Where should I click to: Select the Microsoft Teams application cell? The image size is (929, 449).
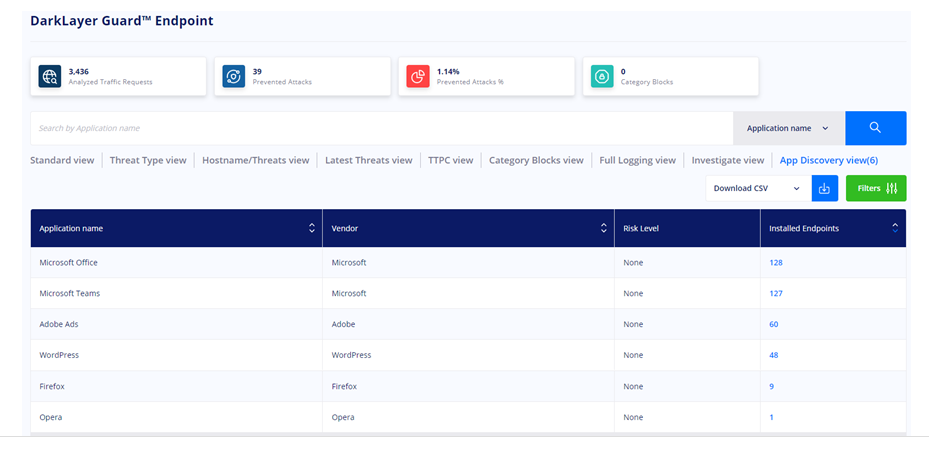coord(177,293)
